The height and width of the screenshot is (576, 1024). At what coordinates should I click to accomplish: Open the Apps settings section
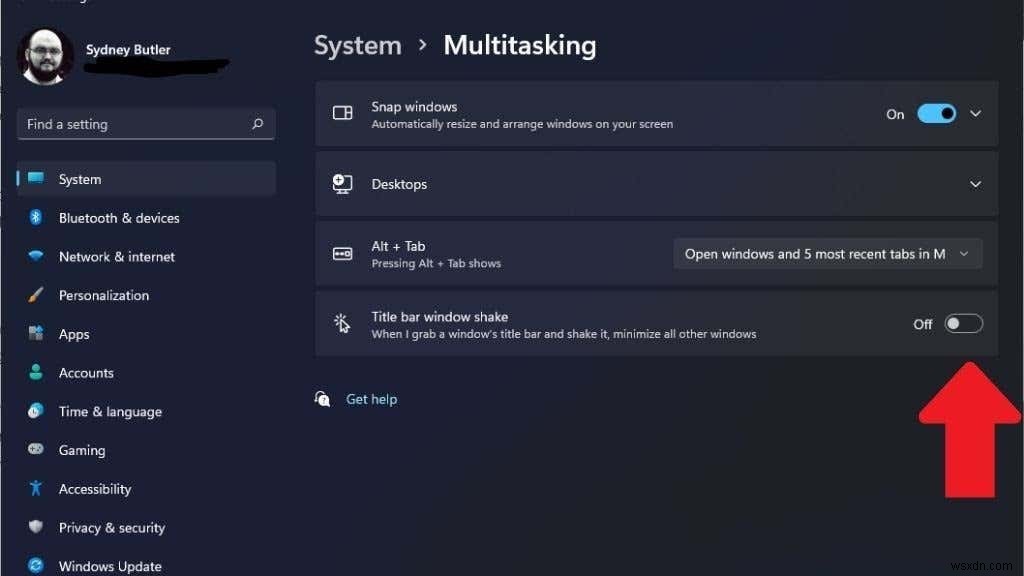[x=73, y=334]
